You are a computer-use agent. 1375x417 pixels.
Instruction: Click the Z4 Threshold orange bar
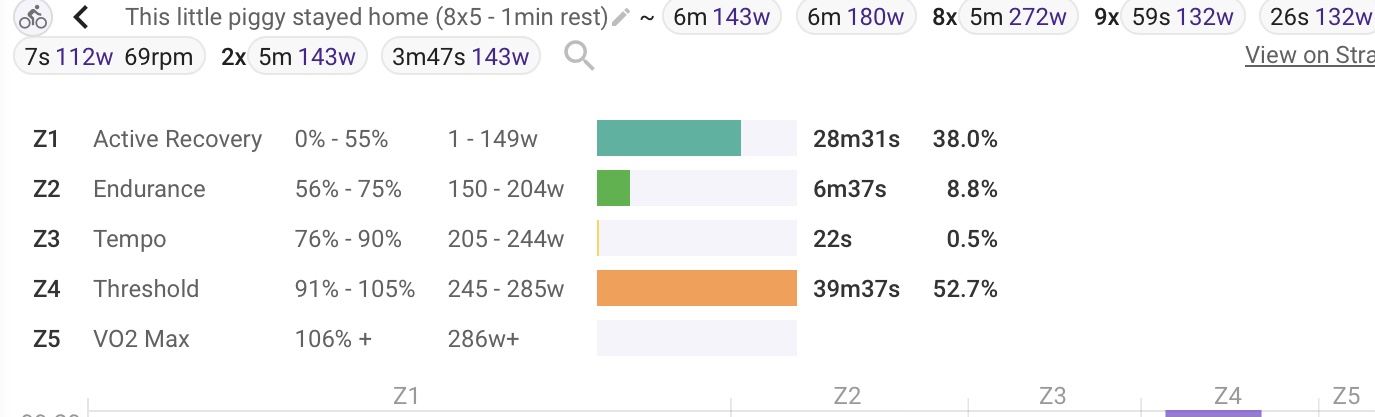click(x=697, y=288)
